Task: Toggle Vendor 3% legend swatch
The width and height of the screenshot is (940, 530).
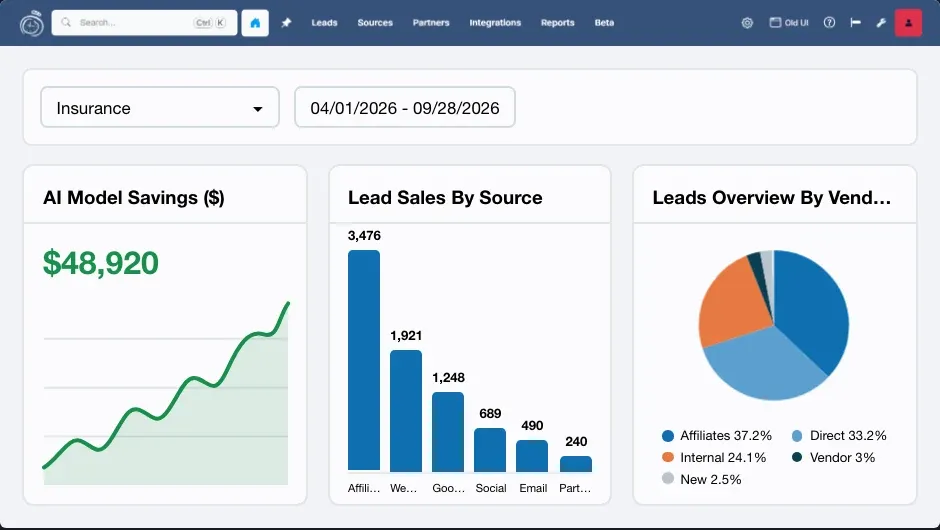Action: click(797, 457)
